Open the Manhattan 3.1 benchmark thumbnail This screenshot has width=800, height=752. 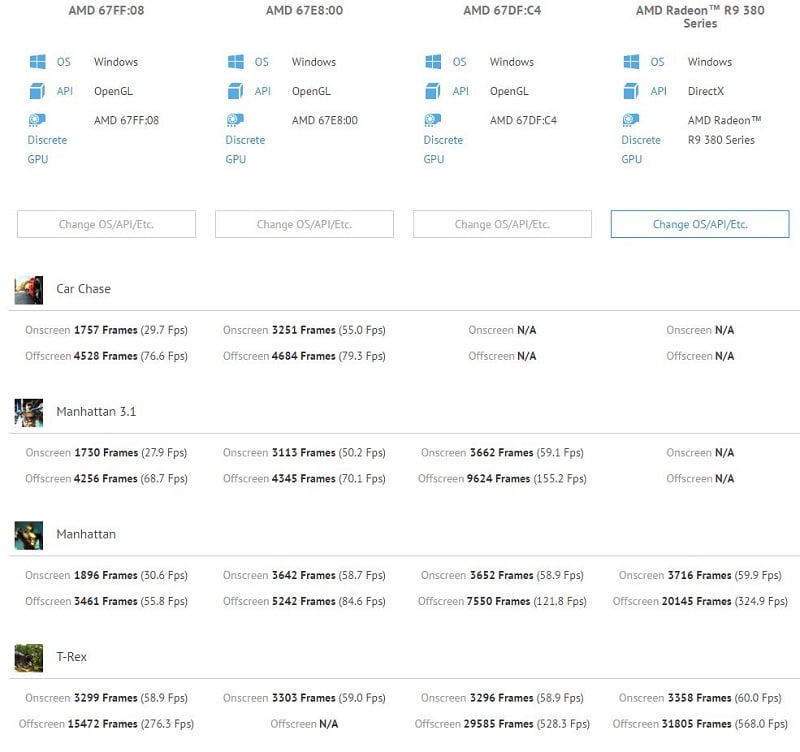[x=29, y=412]
